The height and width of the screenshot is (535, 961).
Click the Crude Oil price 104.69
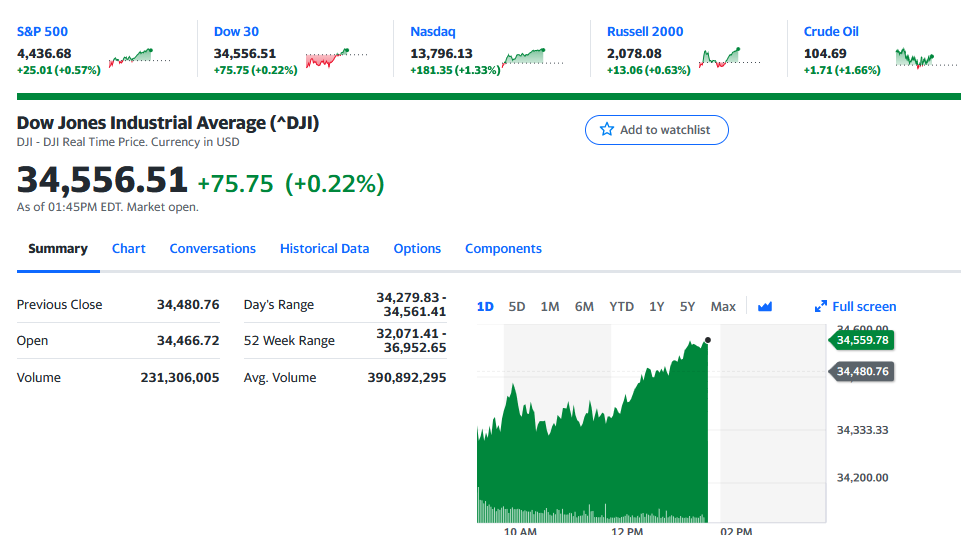[x=825, y=54]
